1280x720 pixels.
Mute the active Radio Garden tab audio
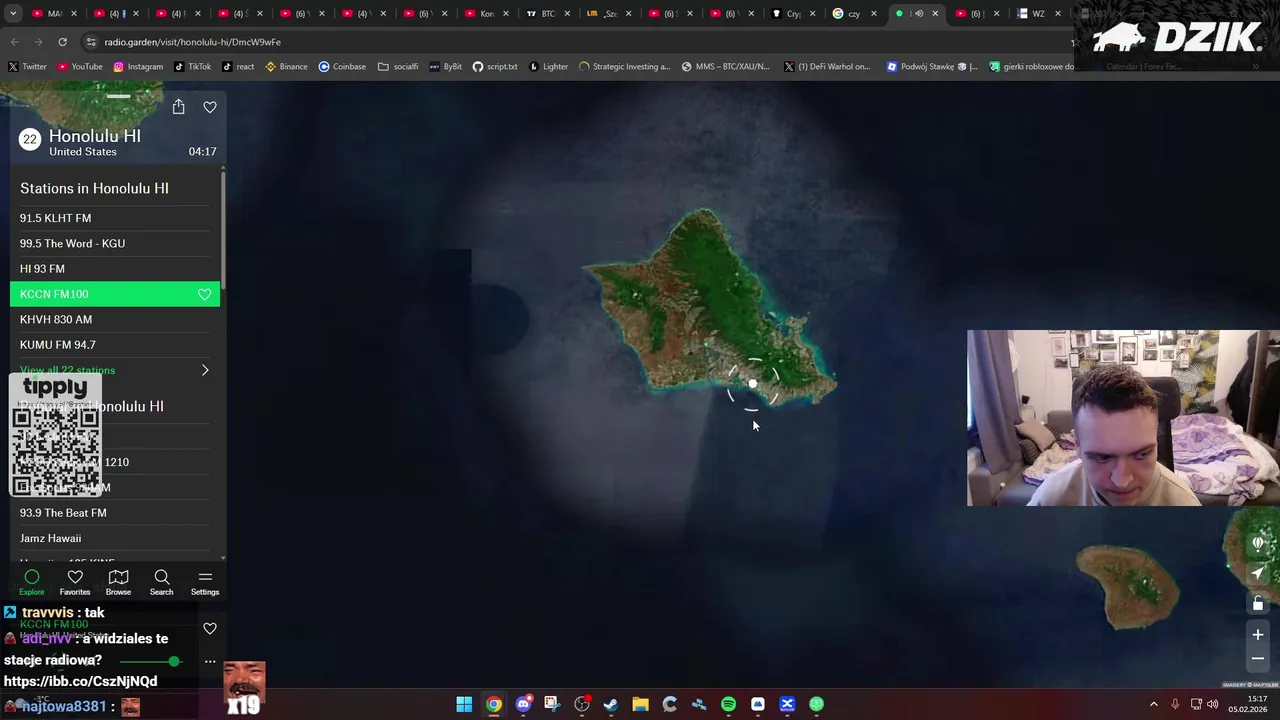click(x=919, y=13)
